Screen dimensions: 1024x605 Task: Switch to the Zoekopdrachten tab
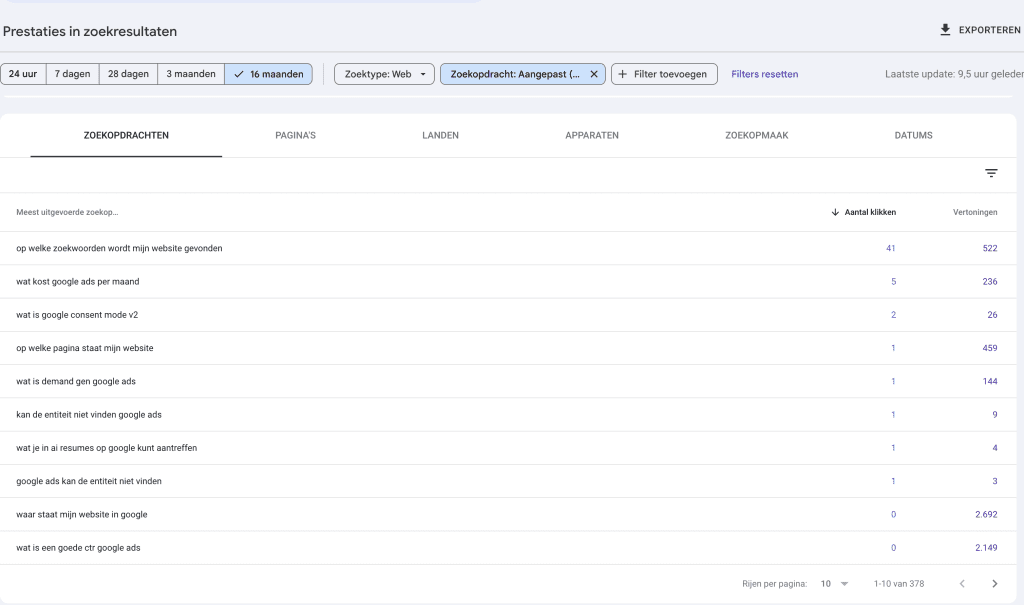[126, 135]
